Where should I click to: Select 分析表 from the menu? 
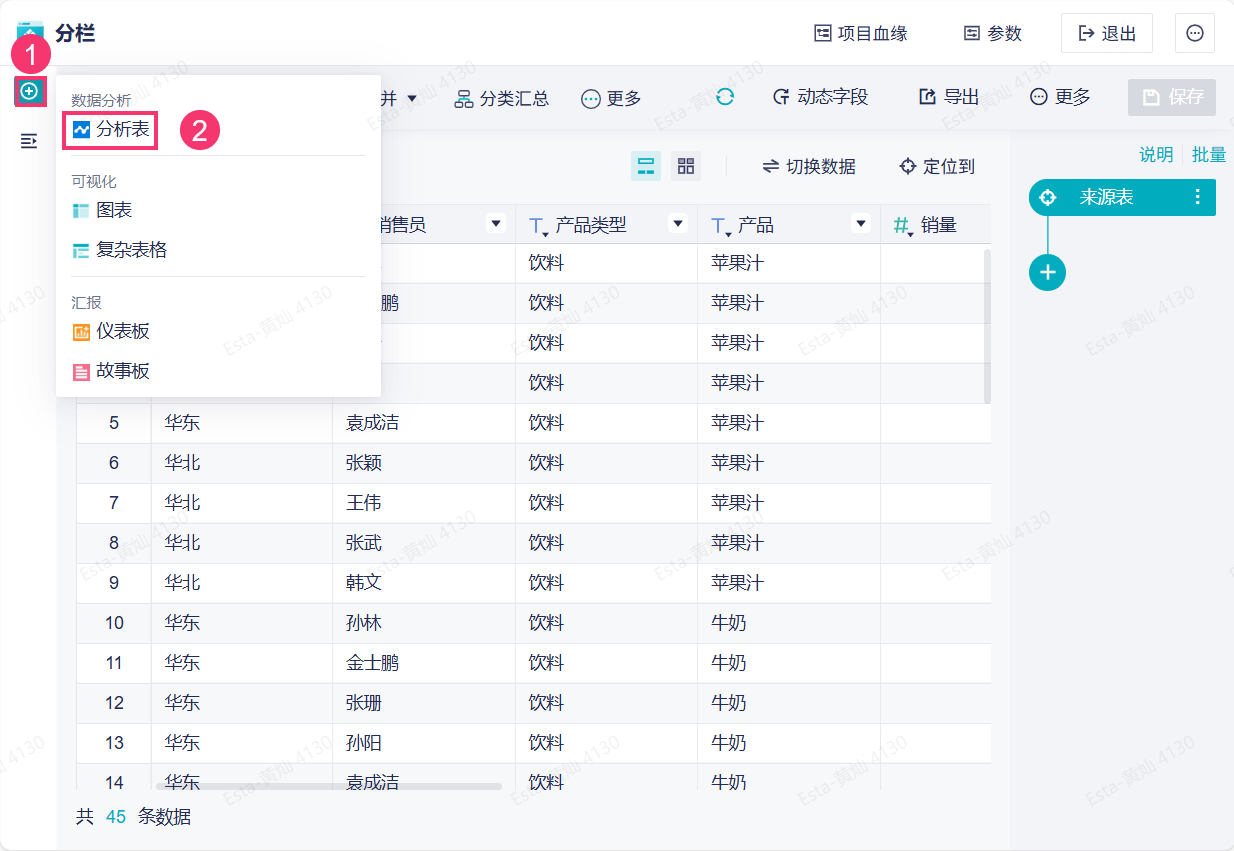111,130
